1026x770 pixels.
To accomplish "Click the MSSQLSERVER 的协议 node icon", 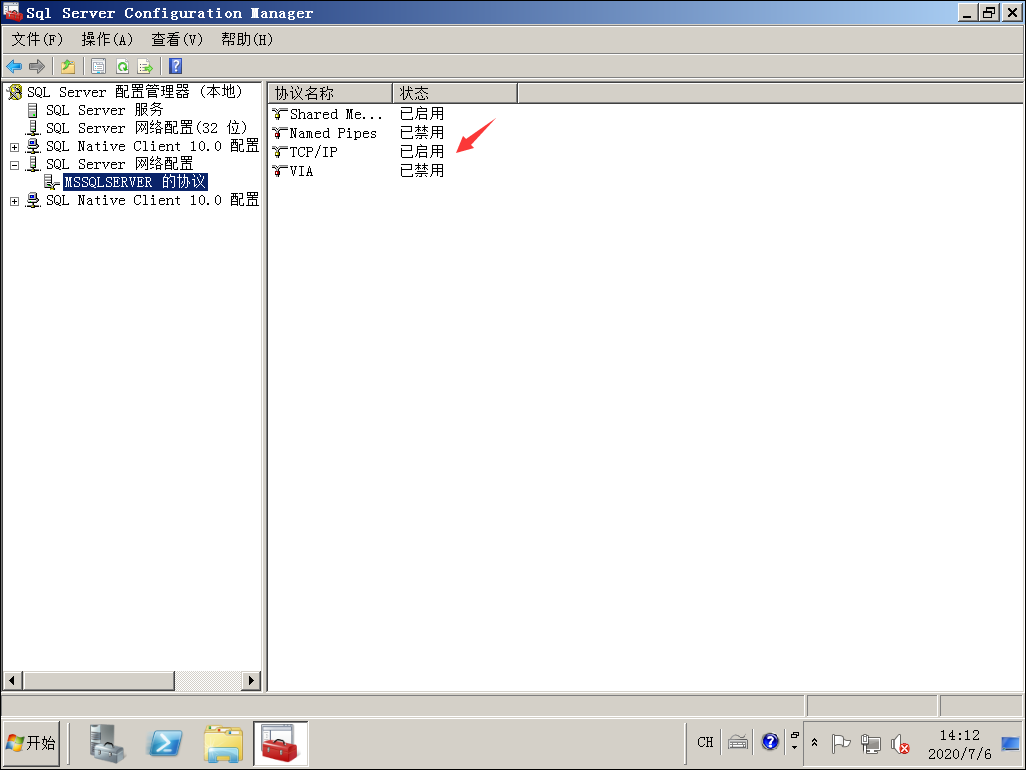I will click(x=52, y=182).
